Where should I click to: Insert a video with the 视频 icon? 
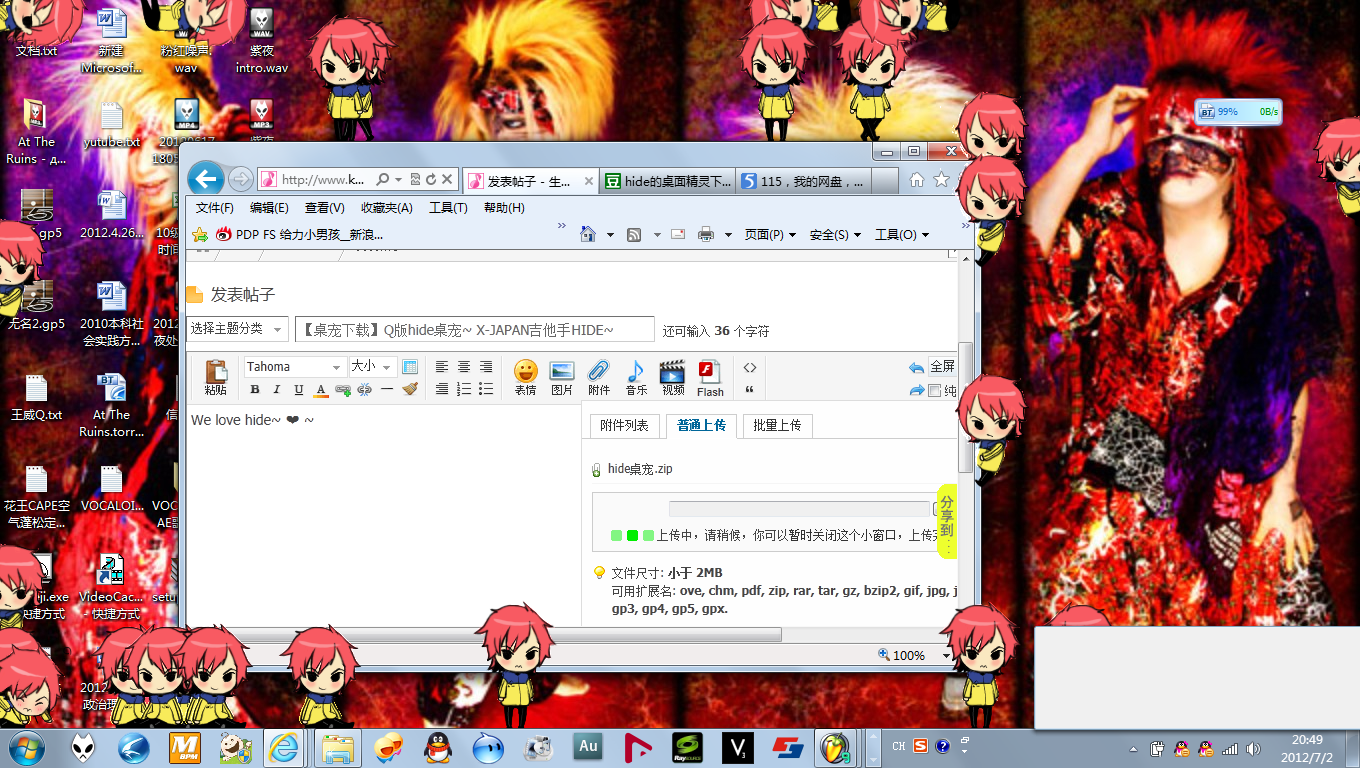click(x=673, y=378)
